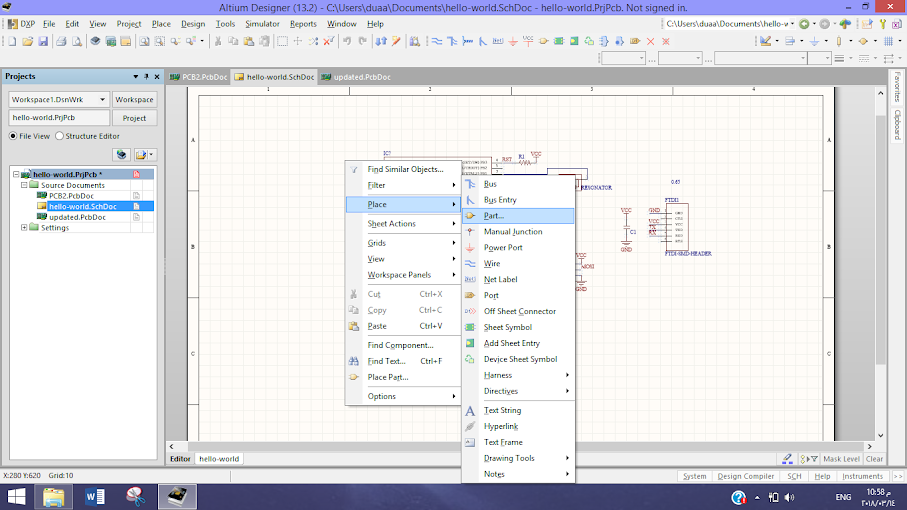Switch to the PCB2.PcbDoc tab
Screen dimensions: 907x510
click(199, 77)
